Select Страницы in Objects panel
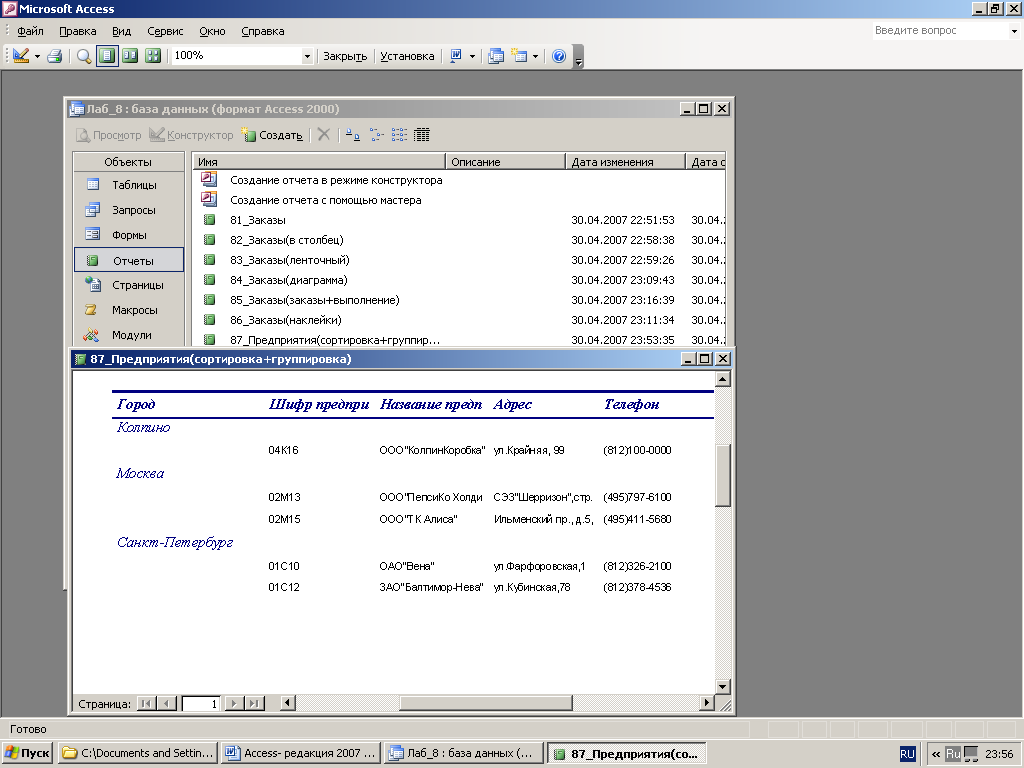The image size is (1024, 768). [128, 285]
